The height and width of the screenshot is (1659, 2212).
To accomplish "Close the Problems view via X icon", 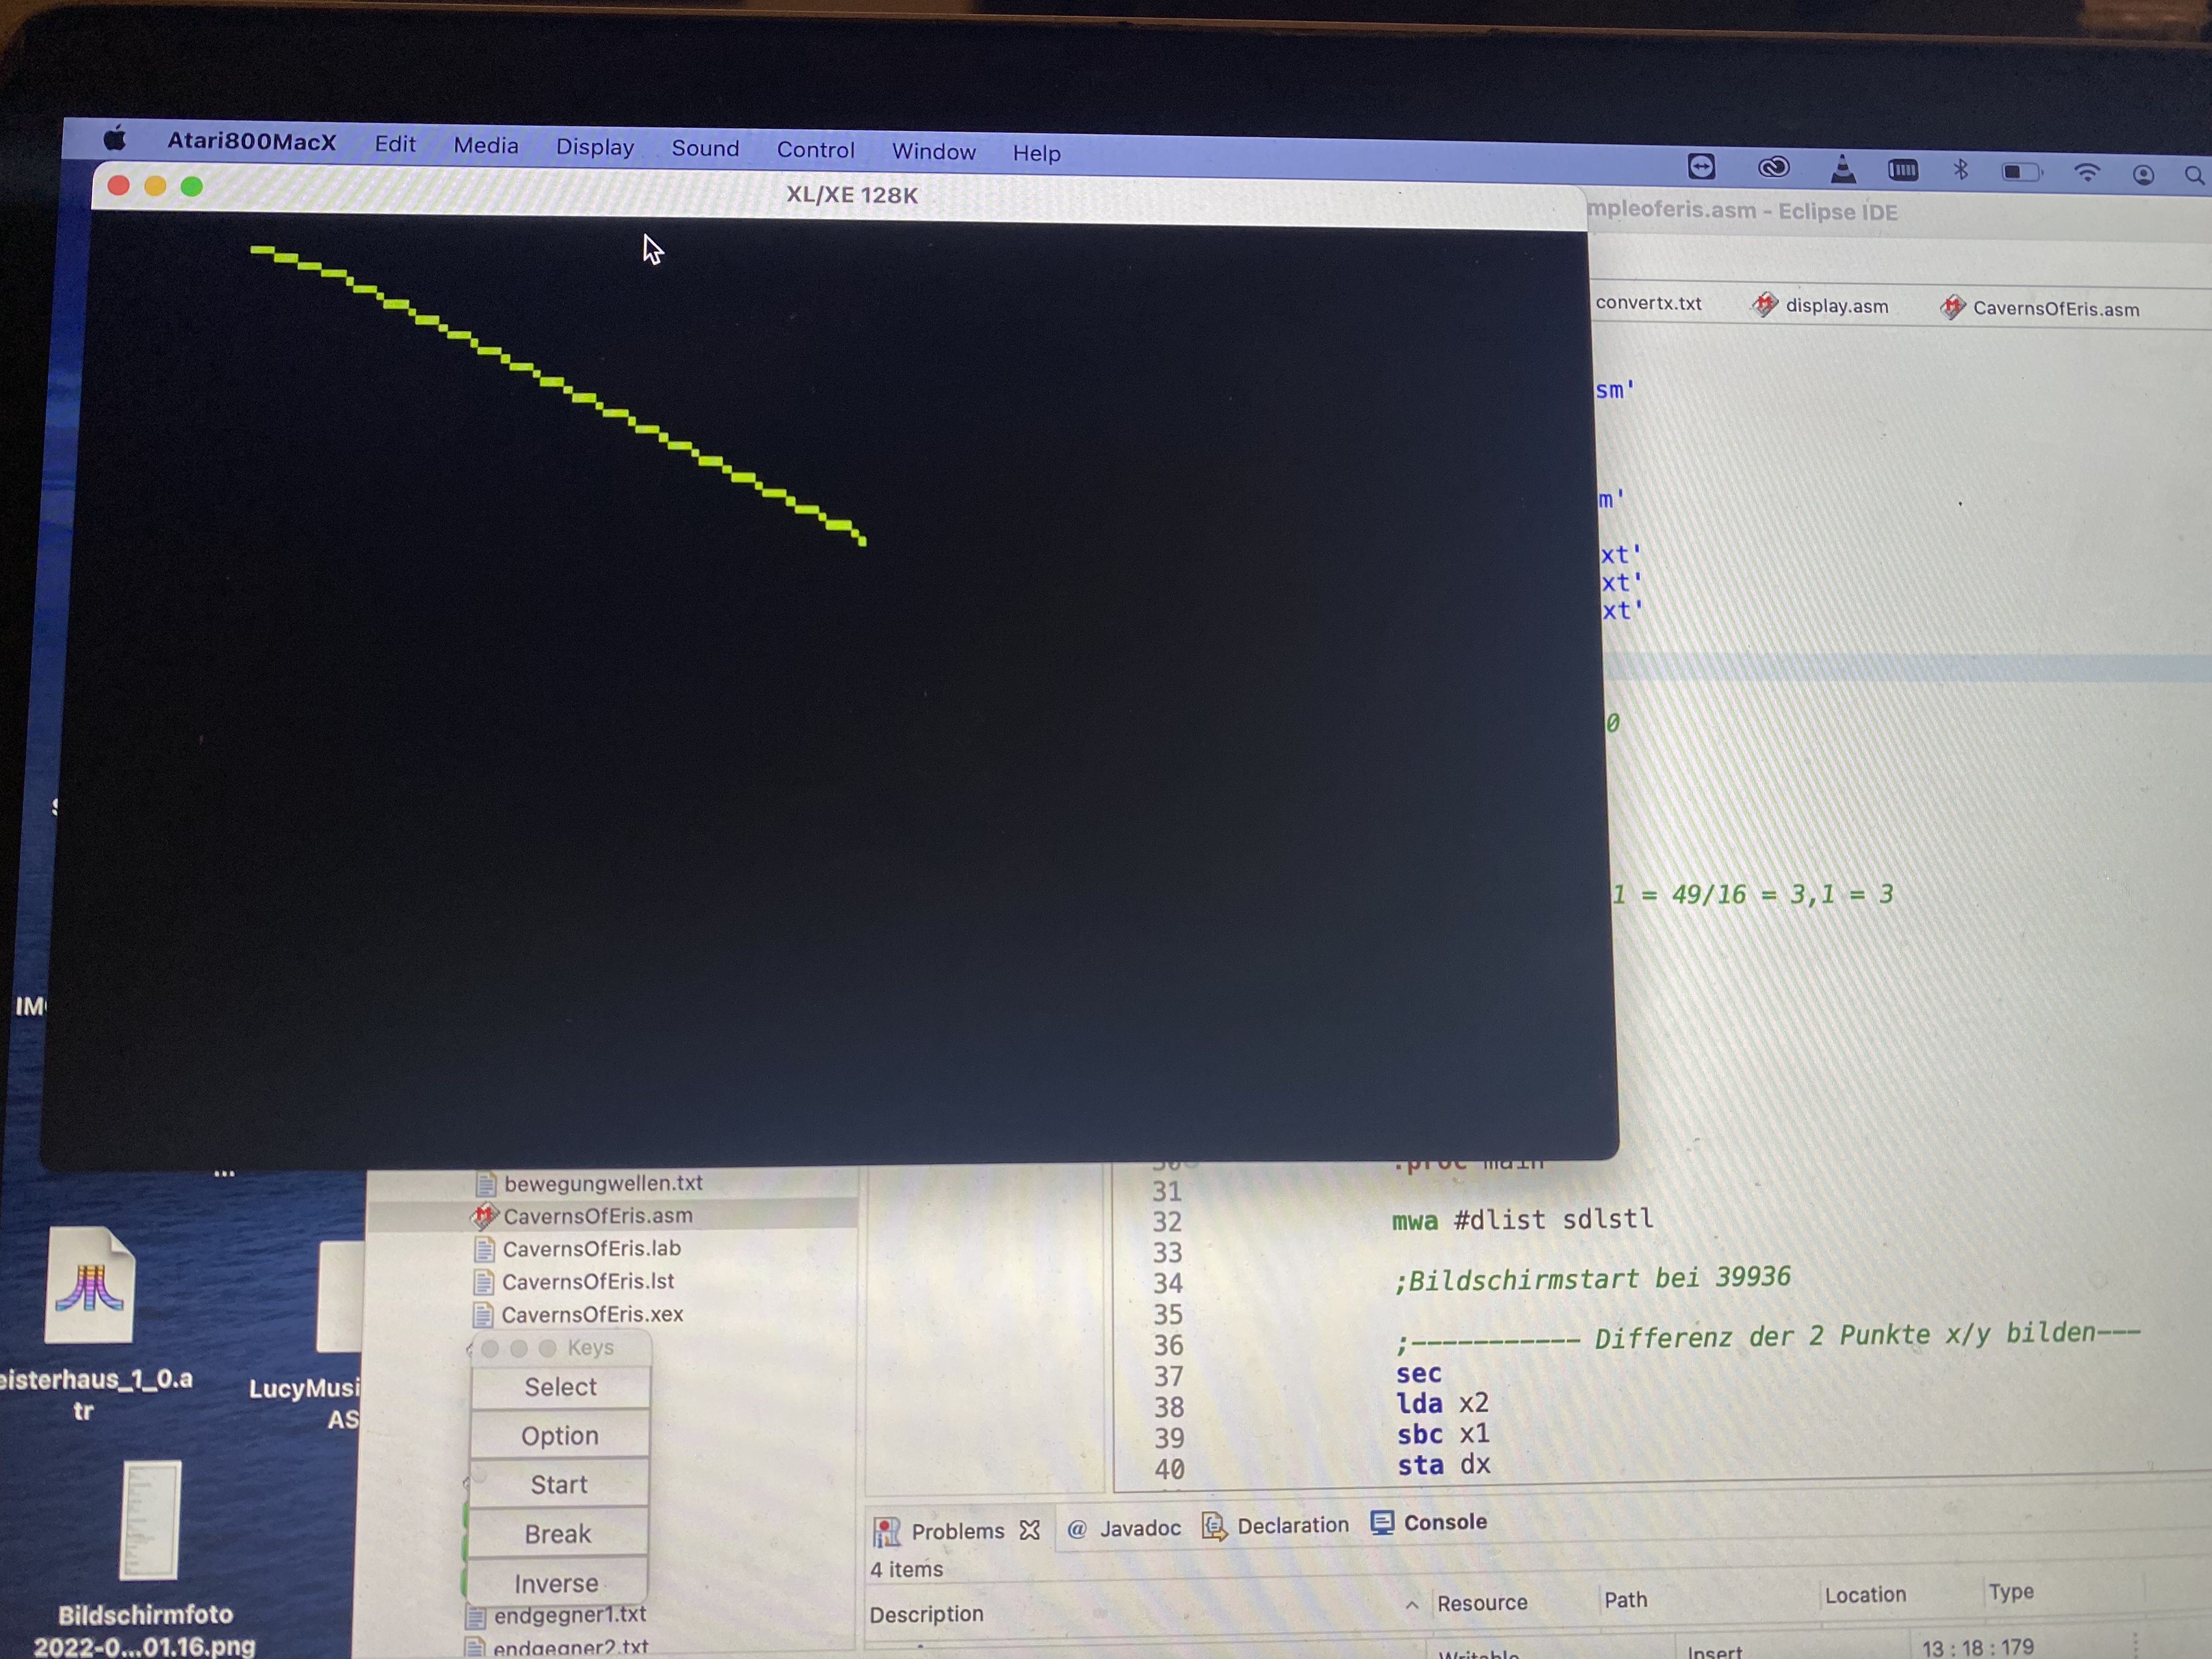I will click(x=1030, y=1530).
